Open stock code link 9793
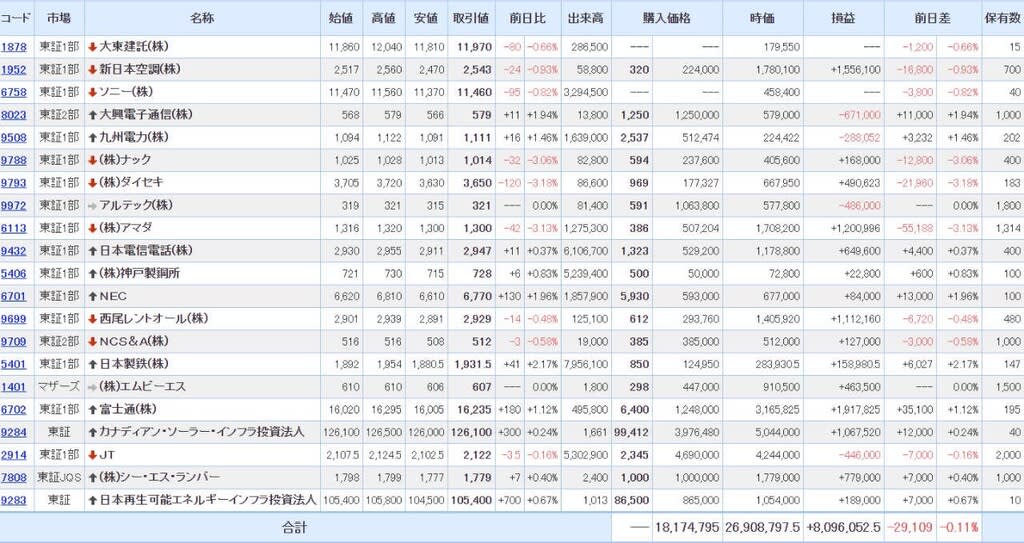Viewport: 1024px width, 543px height. (x=13, y=183)
